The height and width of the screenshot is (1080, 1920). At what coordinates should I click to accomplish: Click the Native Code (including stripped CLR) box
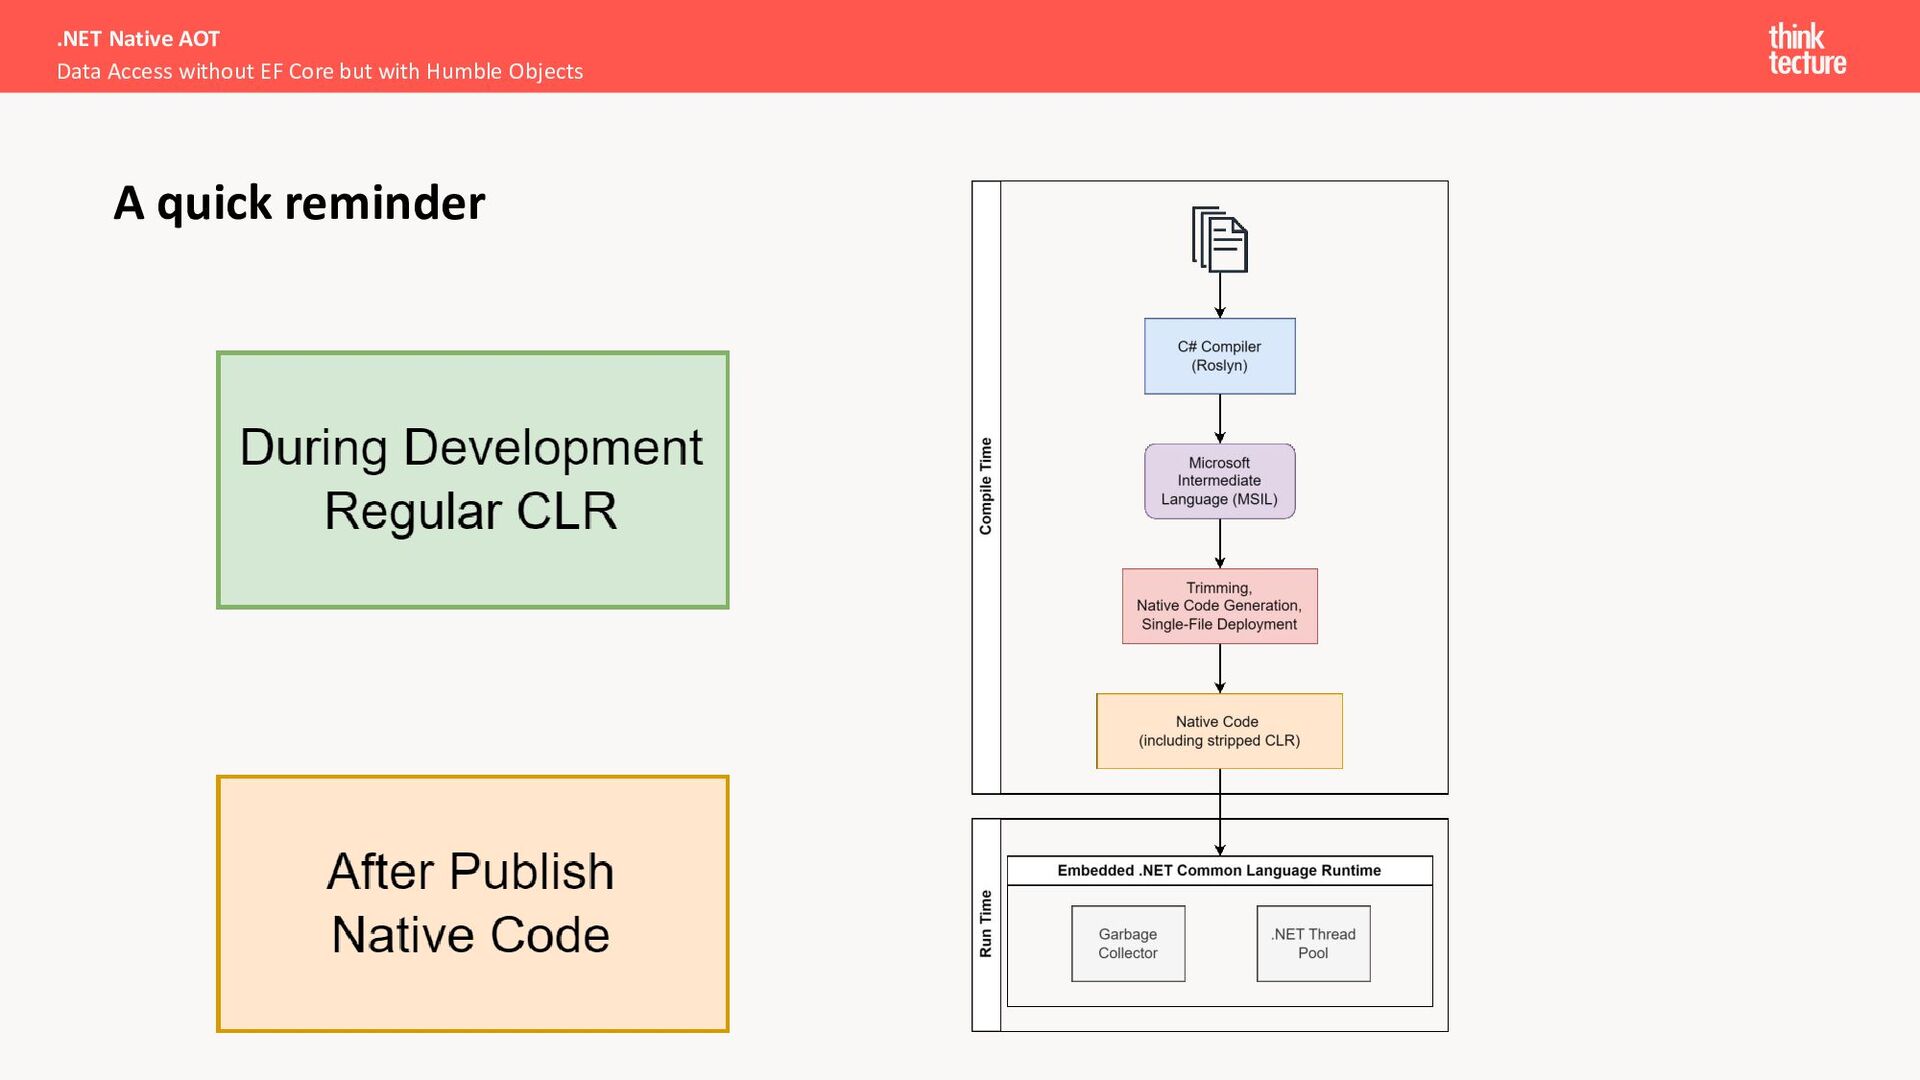pyautogui.click(x=1219, y=731)
